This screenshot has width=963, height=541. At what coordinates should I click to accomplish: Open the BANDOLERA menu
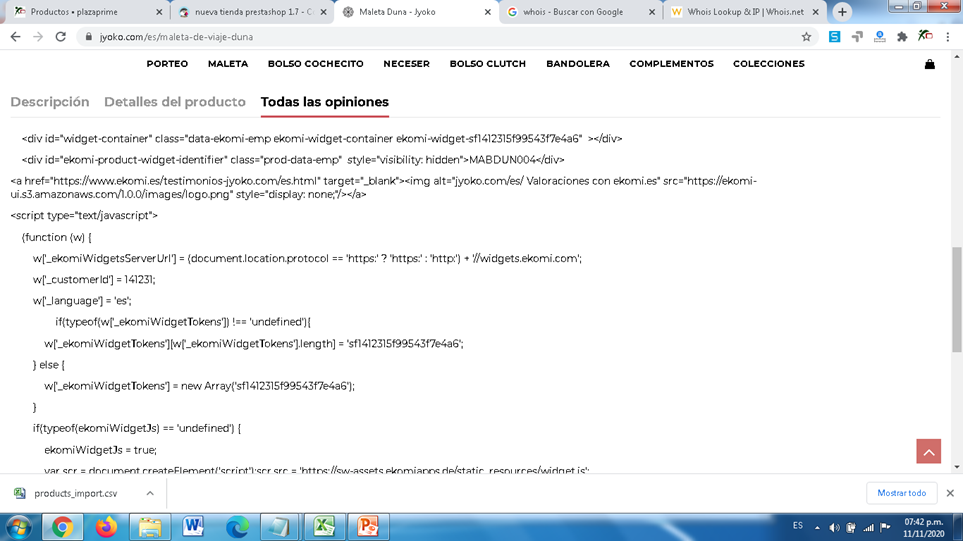click(x=578, y=64)
